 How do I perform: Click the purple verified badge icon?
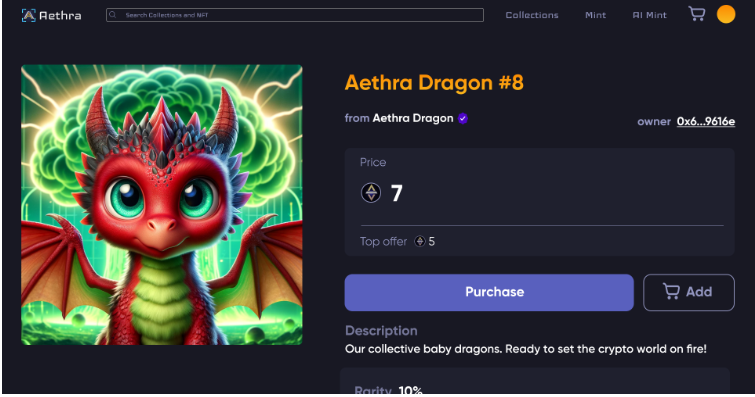click(x=463, y=119)
